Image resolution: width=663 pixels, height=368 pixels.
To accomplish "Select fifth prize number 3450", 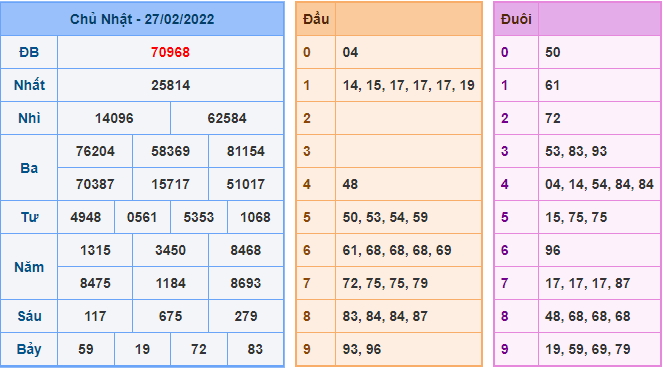I will (170, 250).
